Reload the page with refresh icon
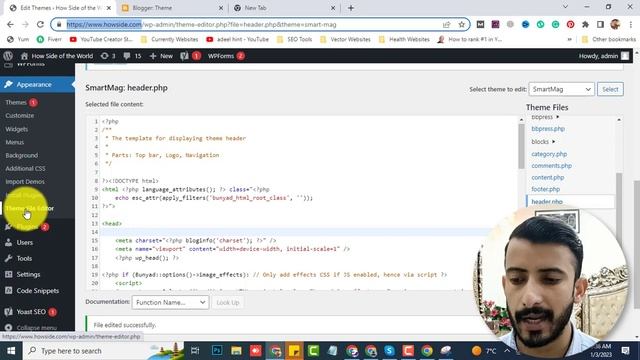The height and width of the screenshot is (360, 640). click(40, 24)
